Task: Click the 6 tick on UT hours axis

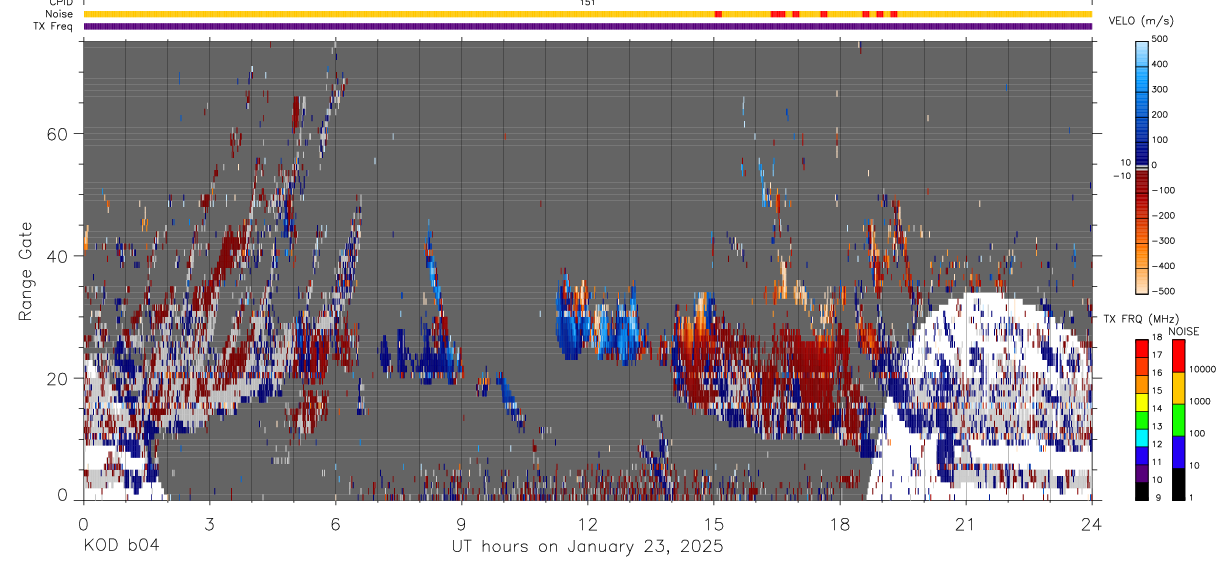Action: (335, 523)
